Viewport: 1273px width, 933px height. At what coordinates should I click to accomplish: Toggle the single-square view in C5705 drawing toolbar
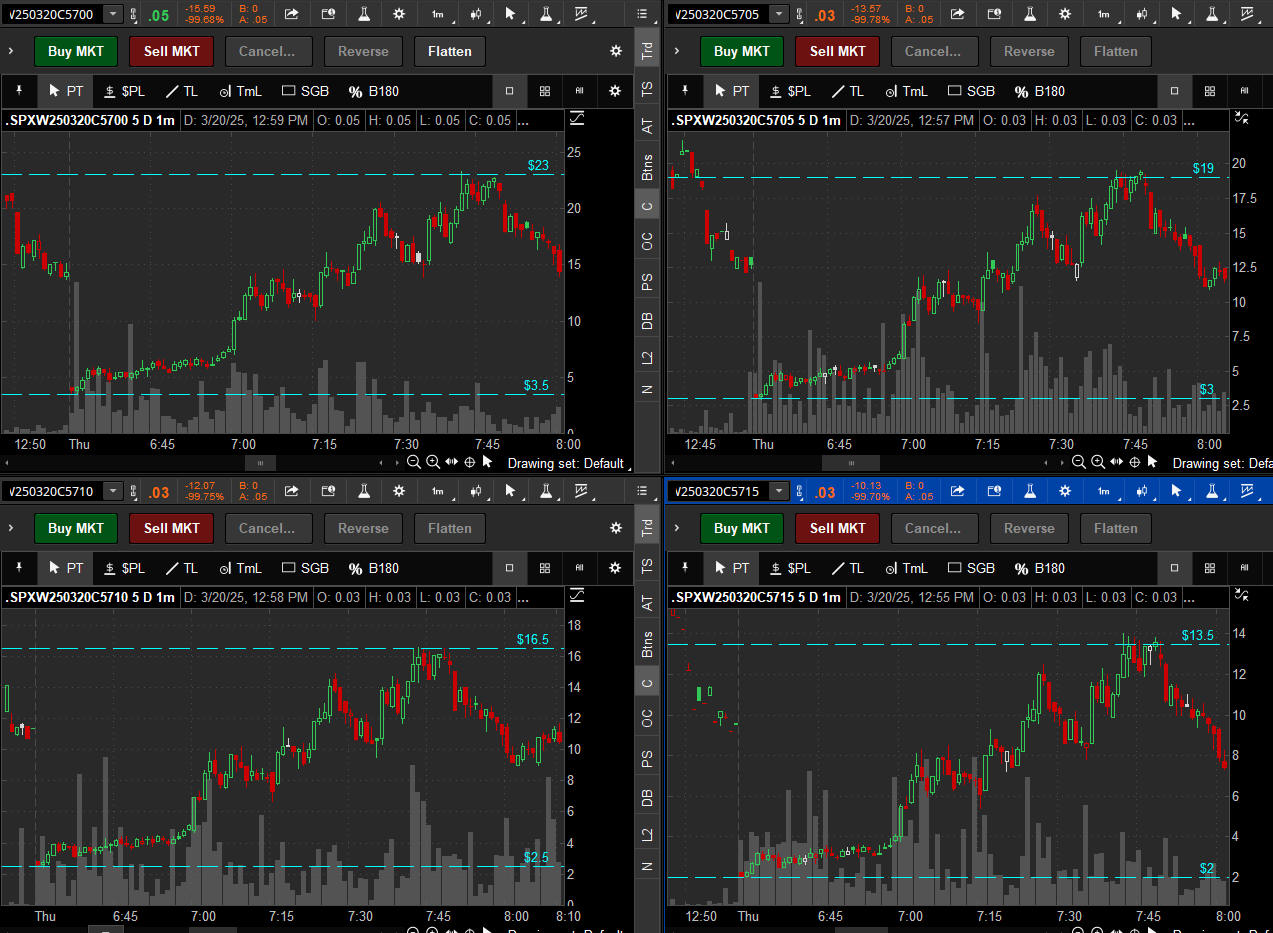(x=1175, y=91)
